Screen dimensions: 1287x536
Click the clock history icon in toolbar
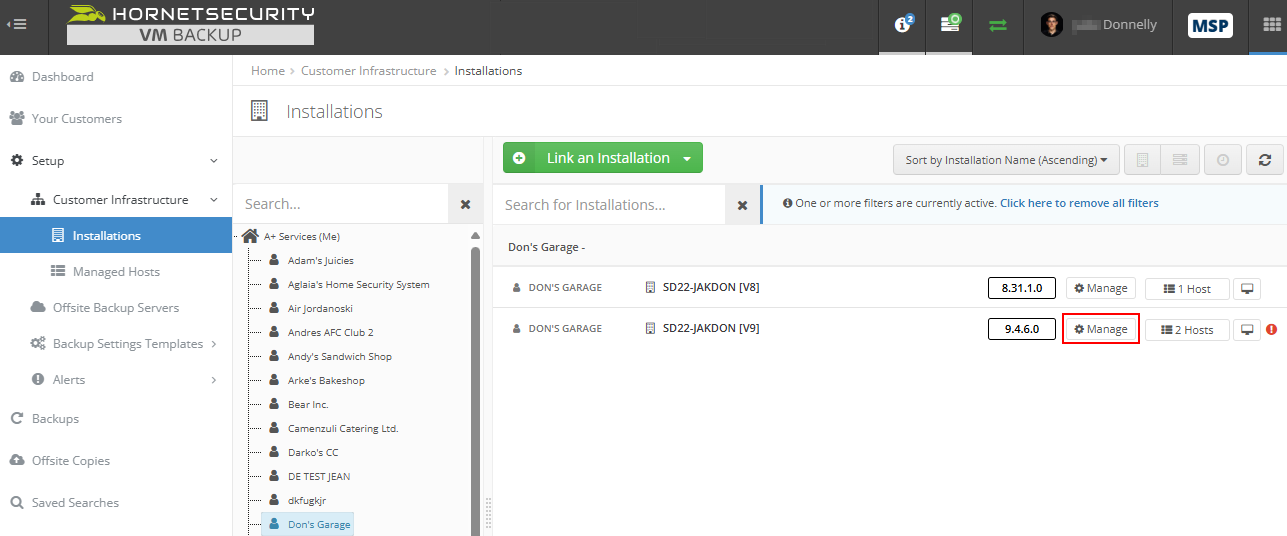coord(1223,160)
